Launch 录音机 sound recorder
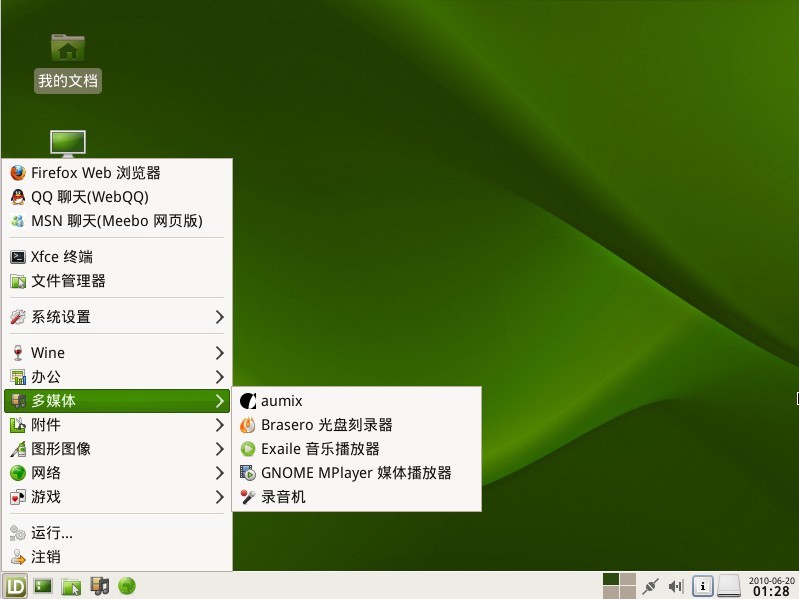 click(357, 497)
